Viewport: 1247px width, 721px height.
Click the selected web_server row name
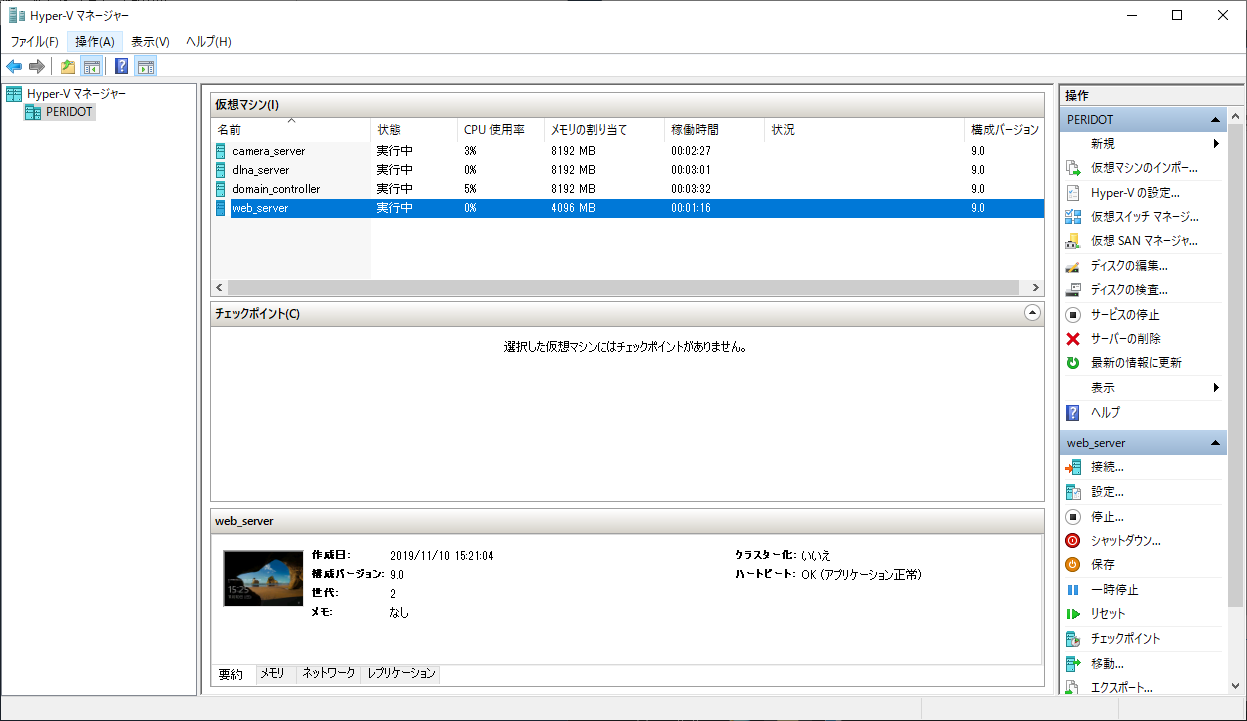pyautogui.click(x=260, y=208)
